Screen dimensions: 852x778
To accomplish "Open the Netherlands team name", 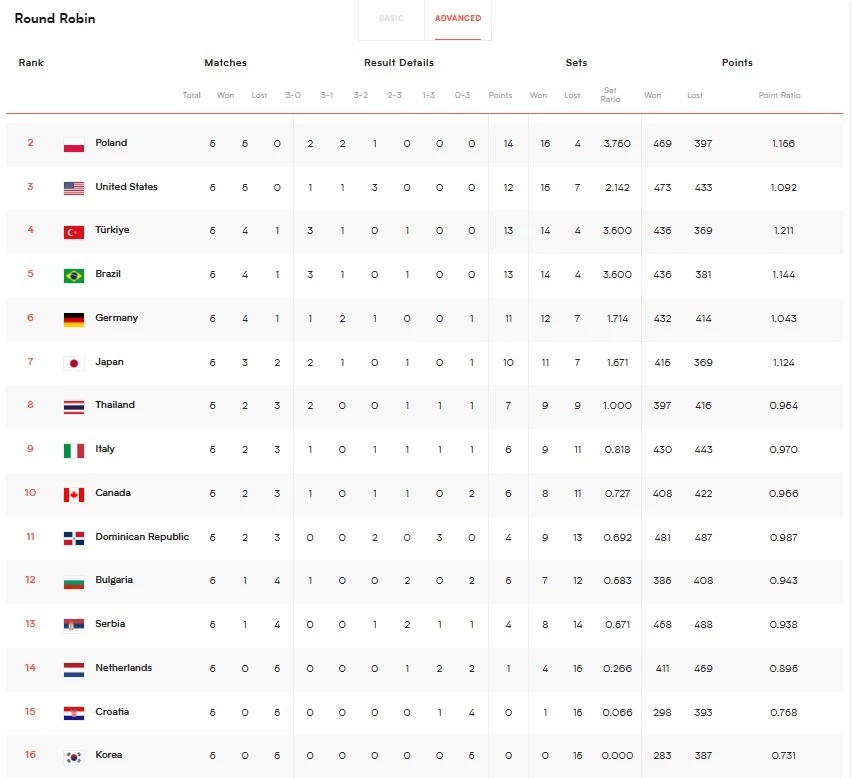I will [123, 668].
